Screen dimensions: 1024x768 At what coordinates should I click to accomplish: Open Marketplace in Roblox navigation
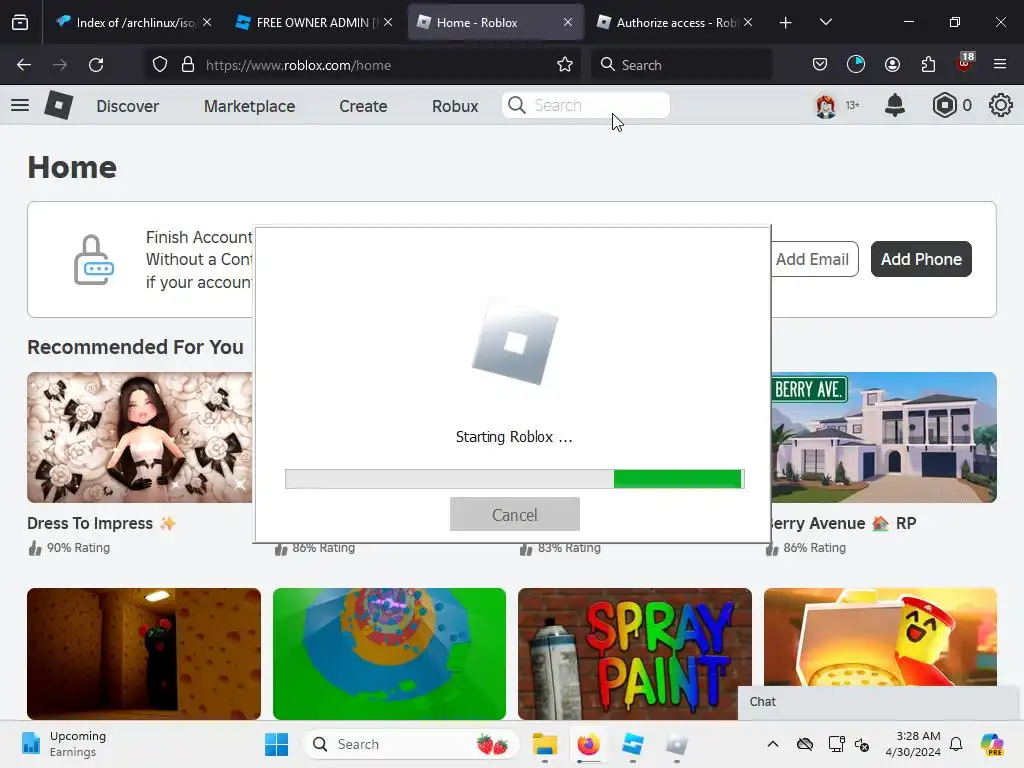tap(249, 106)
